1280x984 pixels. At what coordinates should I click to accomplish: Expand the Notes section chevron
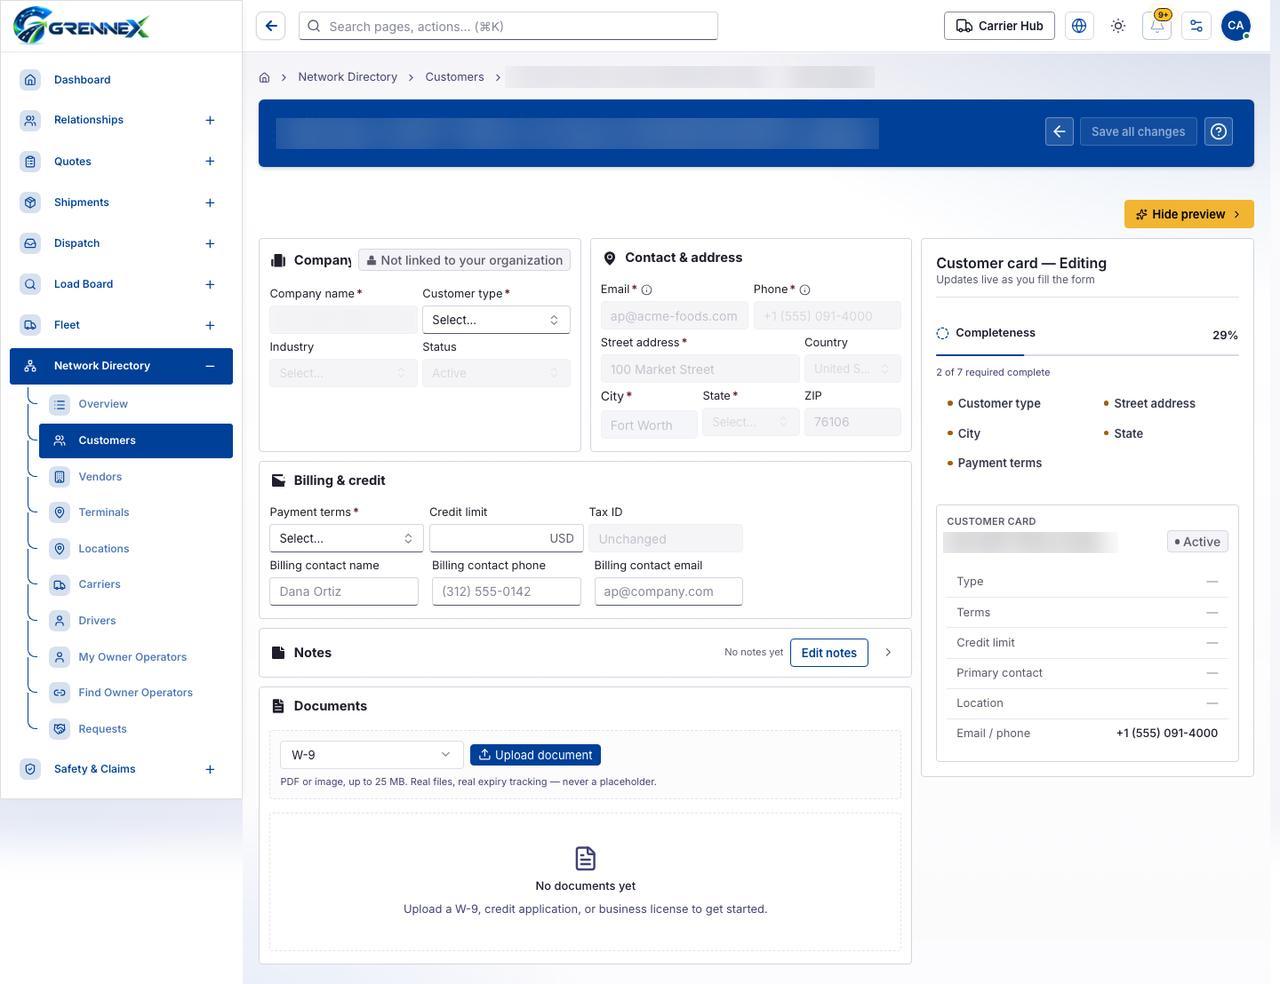[888, 653]
